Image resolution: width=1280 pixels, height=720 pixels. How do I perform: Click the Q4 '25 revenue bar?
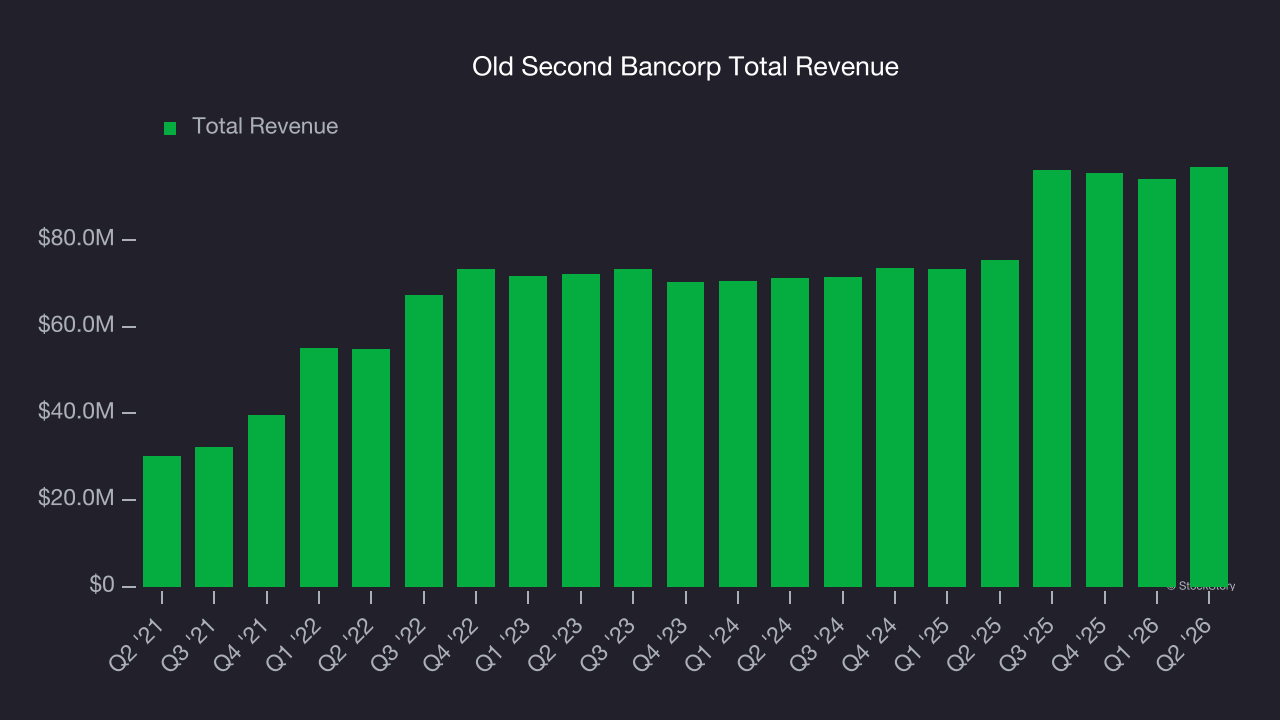tap(1105, 380)
